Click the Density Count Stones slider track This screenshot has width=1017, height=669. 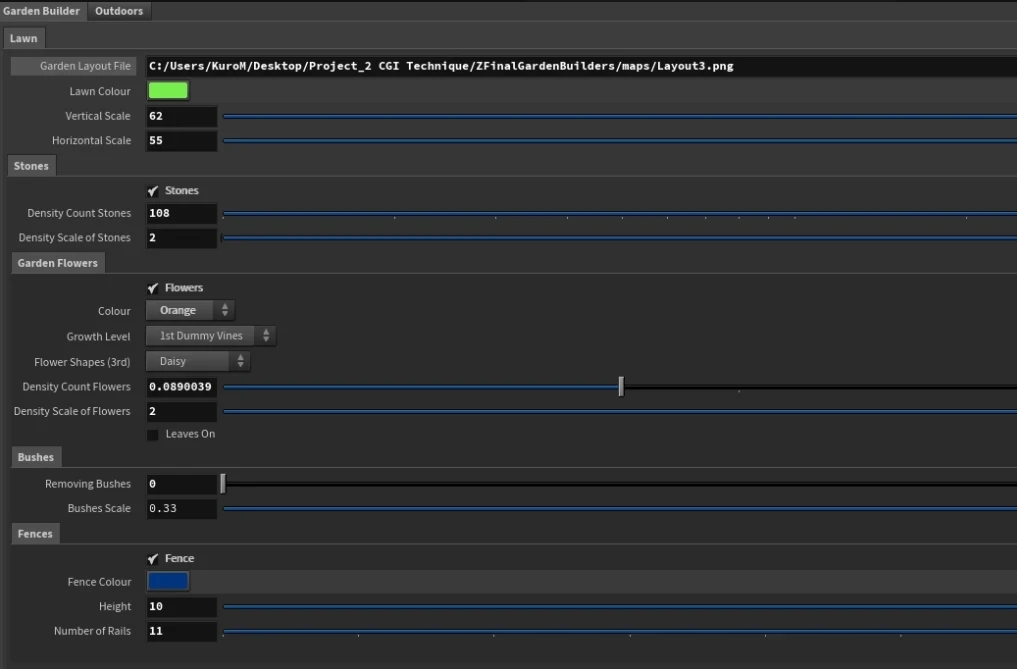click(x=619, y=213)
